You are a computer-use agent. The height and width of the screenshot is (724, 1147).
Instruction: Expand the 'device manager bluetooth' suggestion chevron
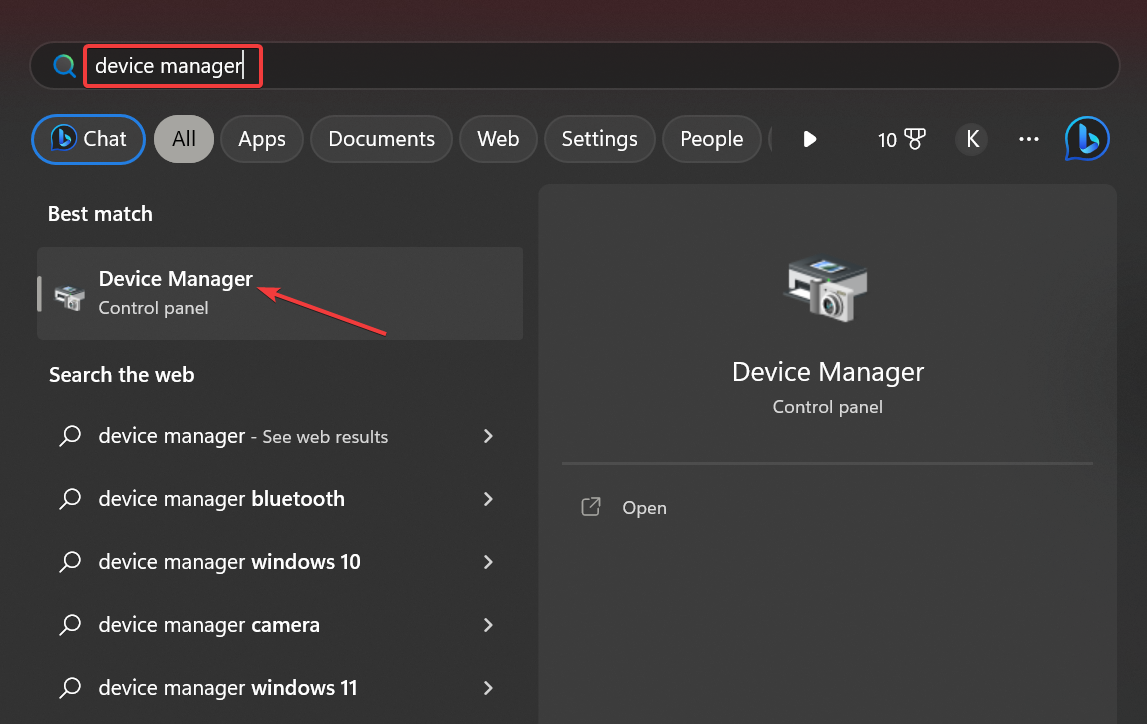tap(488, 499)
